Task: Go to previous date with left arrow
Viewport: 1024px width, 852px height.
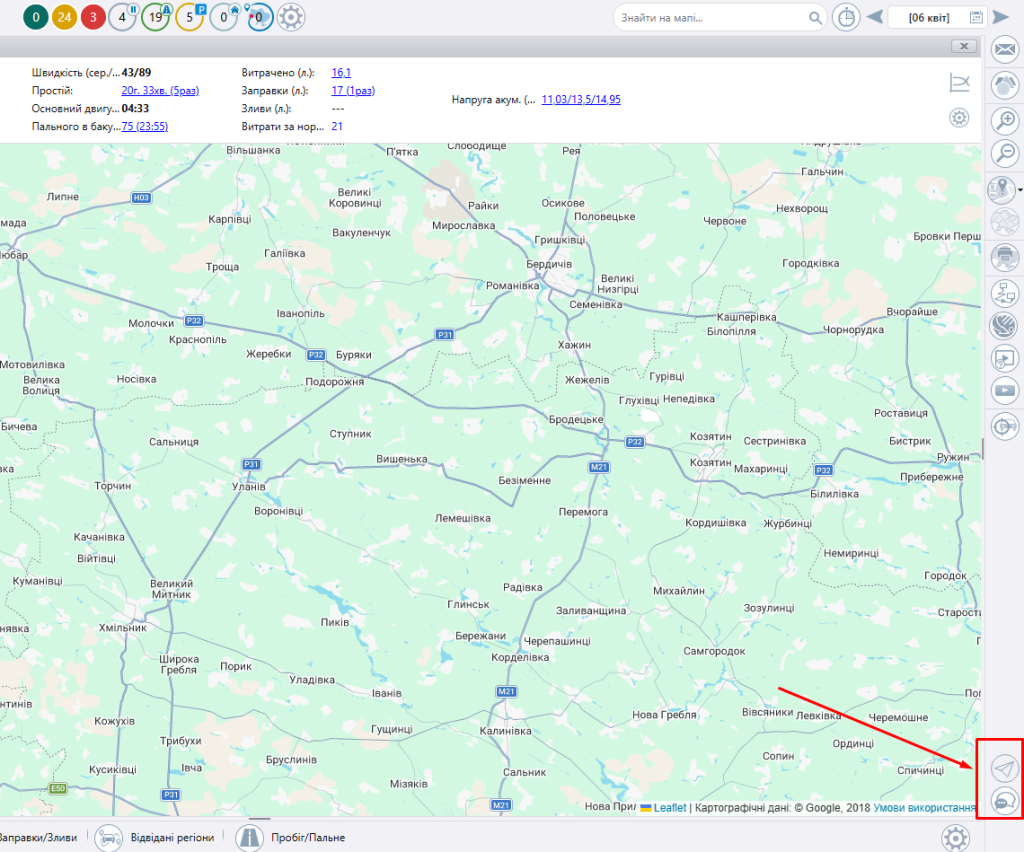Action: (x=874, y=17)
